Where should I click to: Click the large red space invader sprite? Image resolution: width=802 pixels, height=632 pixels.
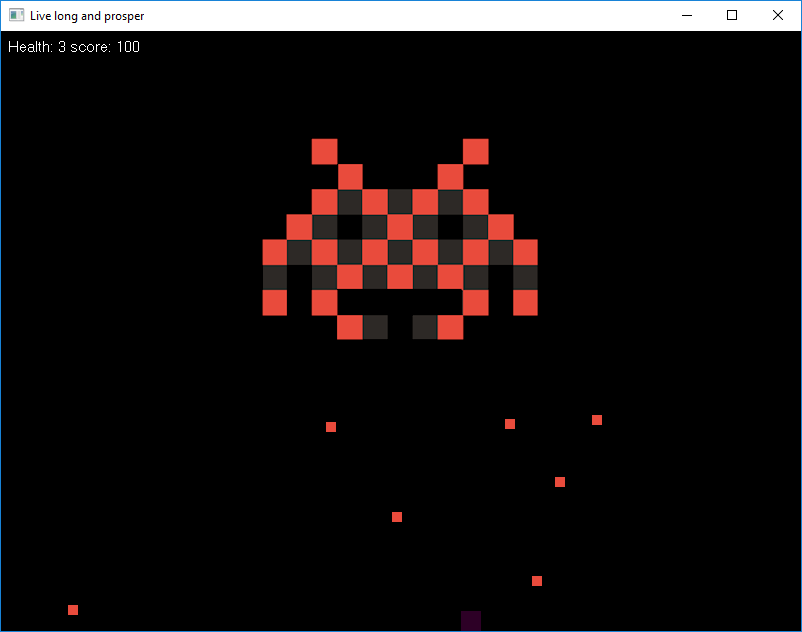pos(400,239)
